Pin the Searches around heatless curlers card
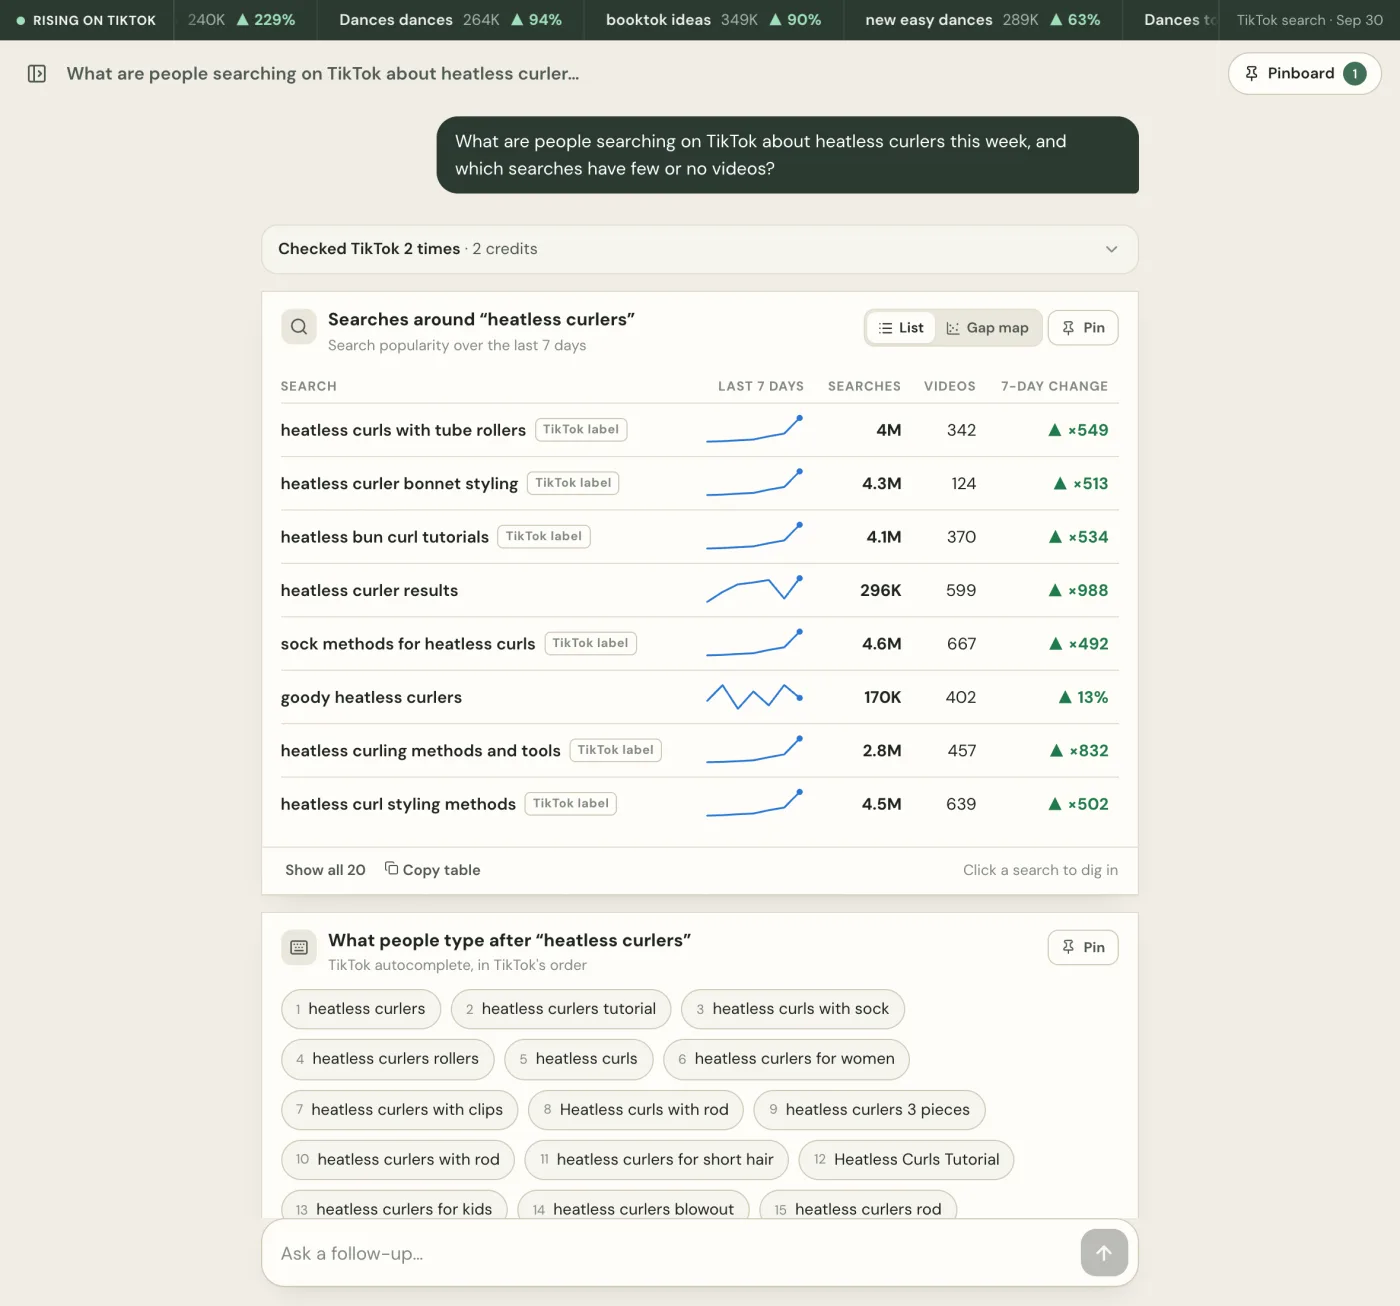This screenshot has height=1306, width=1400. click(1083, 328)
